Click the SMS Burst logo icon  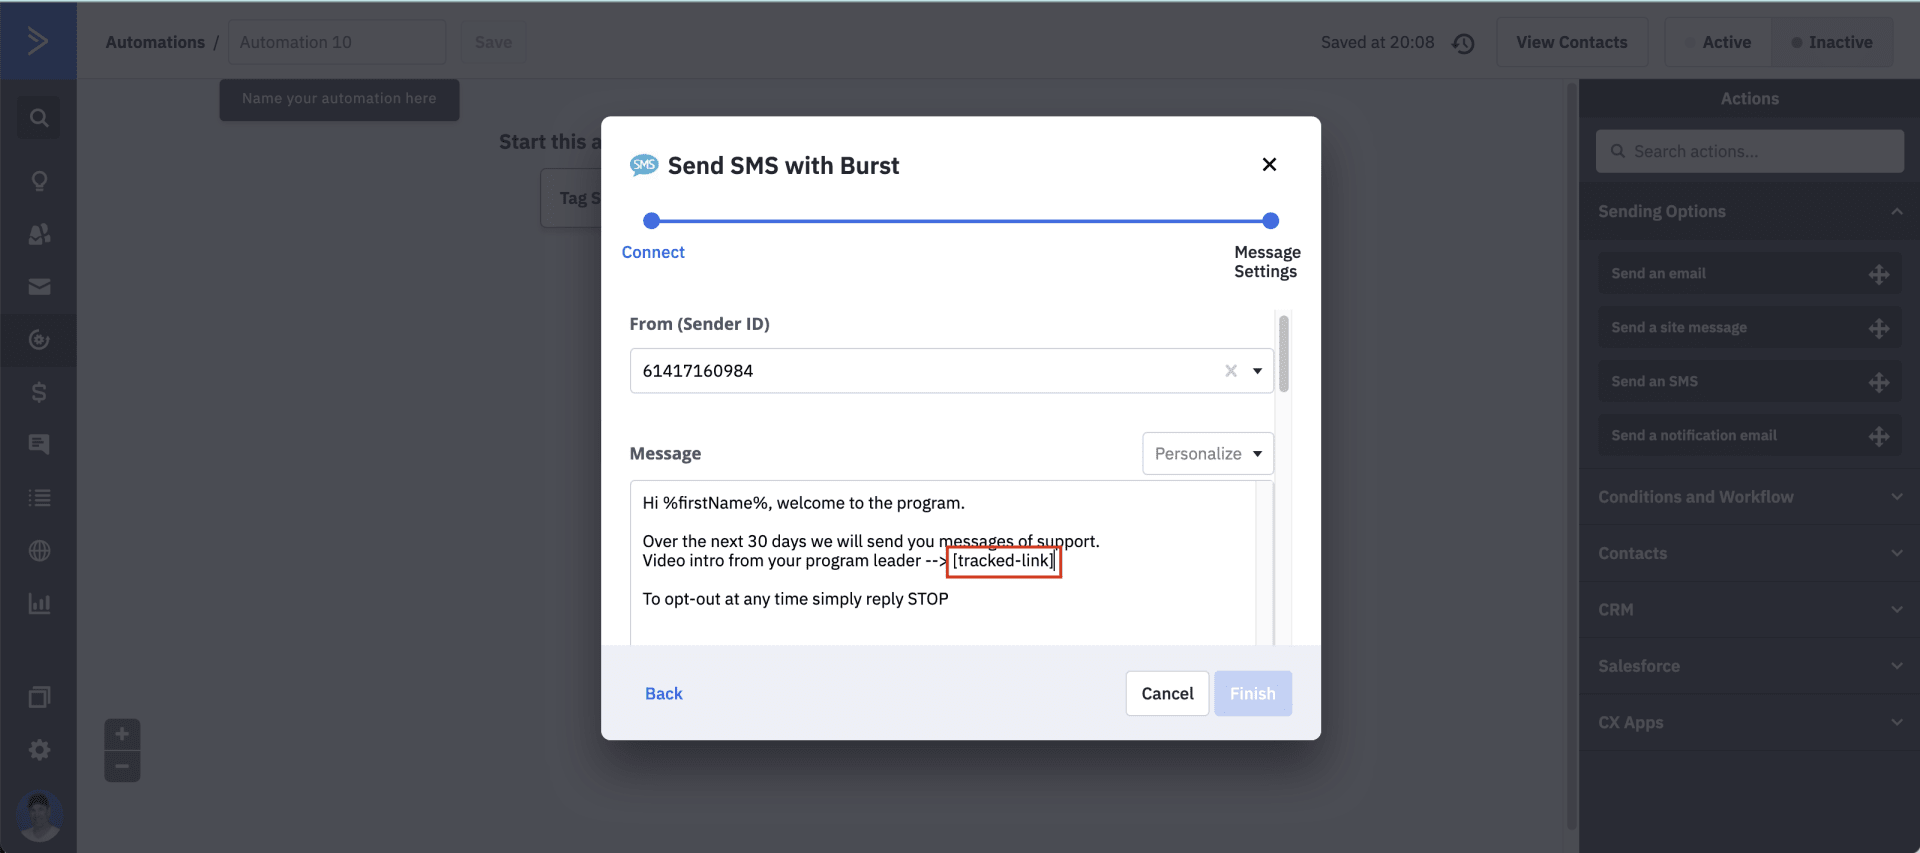pos(644,165)
